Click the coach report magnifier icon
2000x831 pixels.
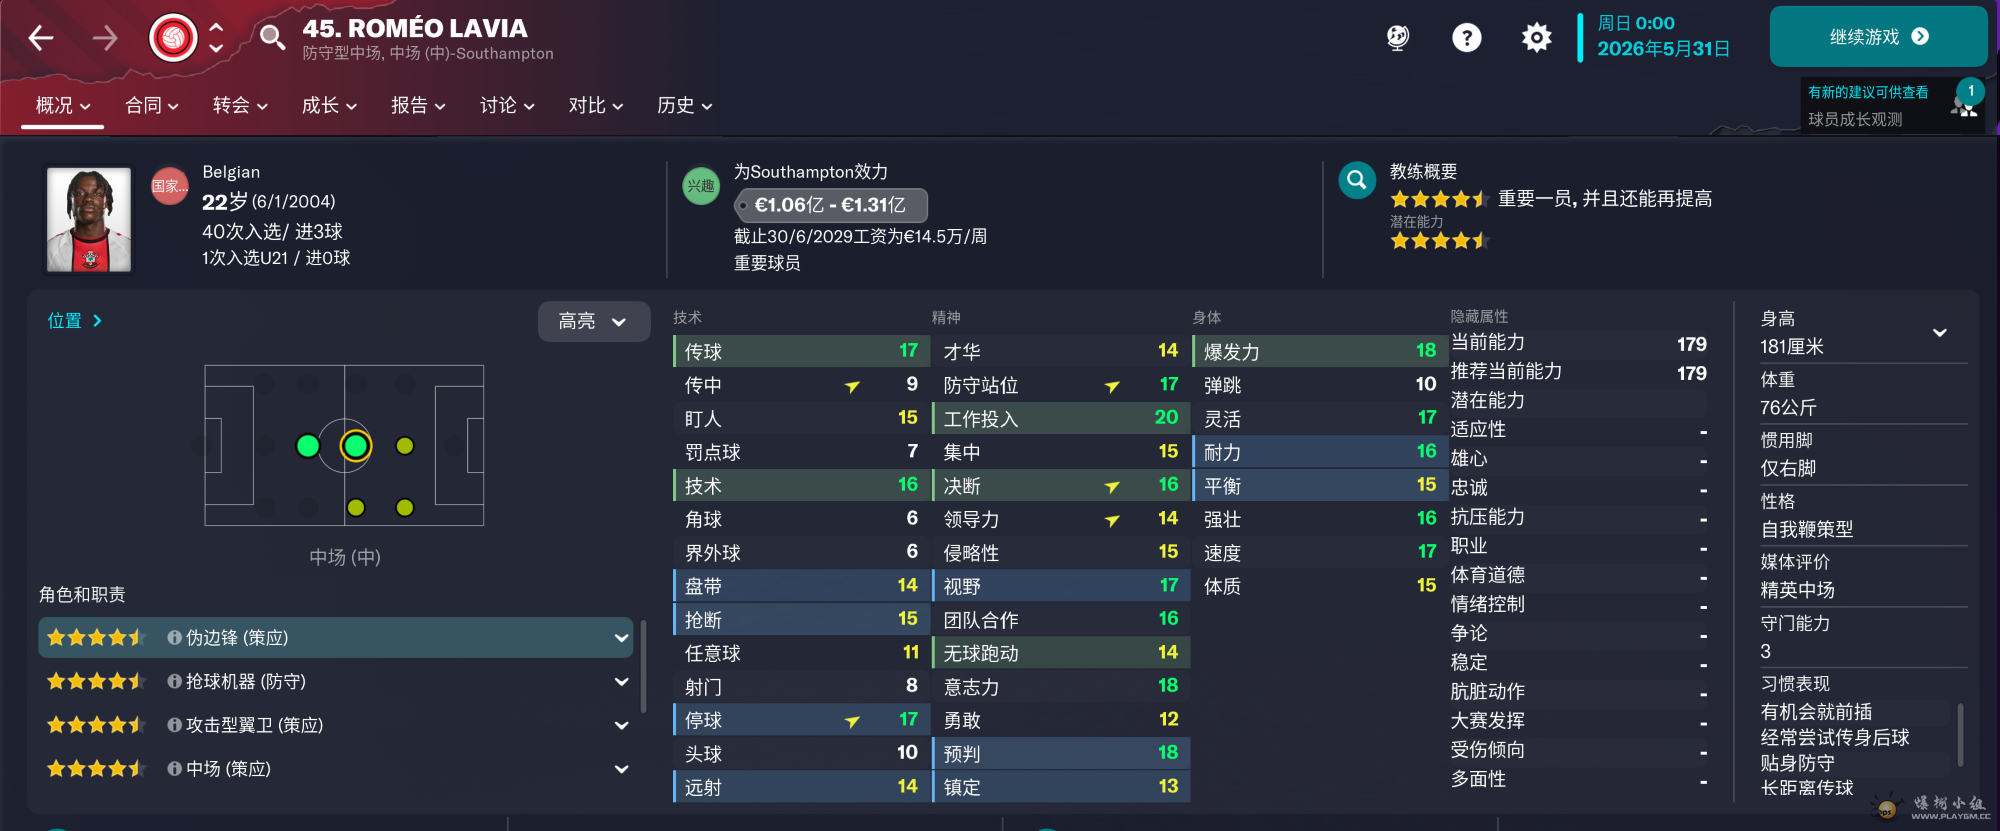(x=1357, y=180)
